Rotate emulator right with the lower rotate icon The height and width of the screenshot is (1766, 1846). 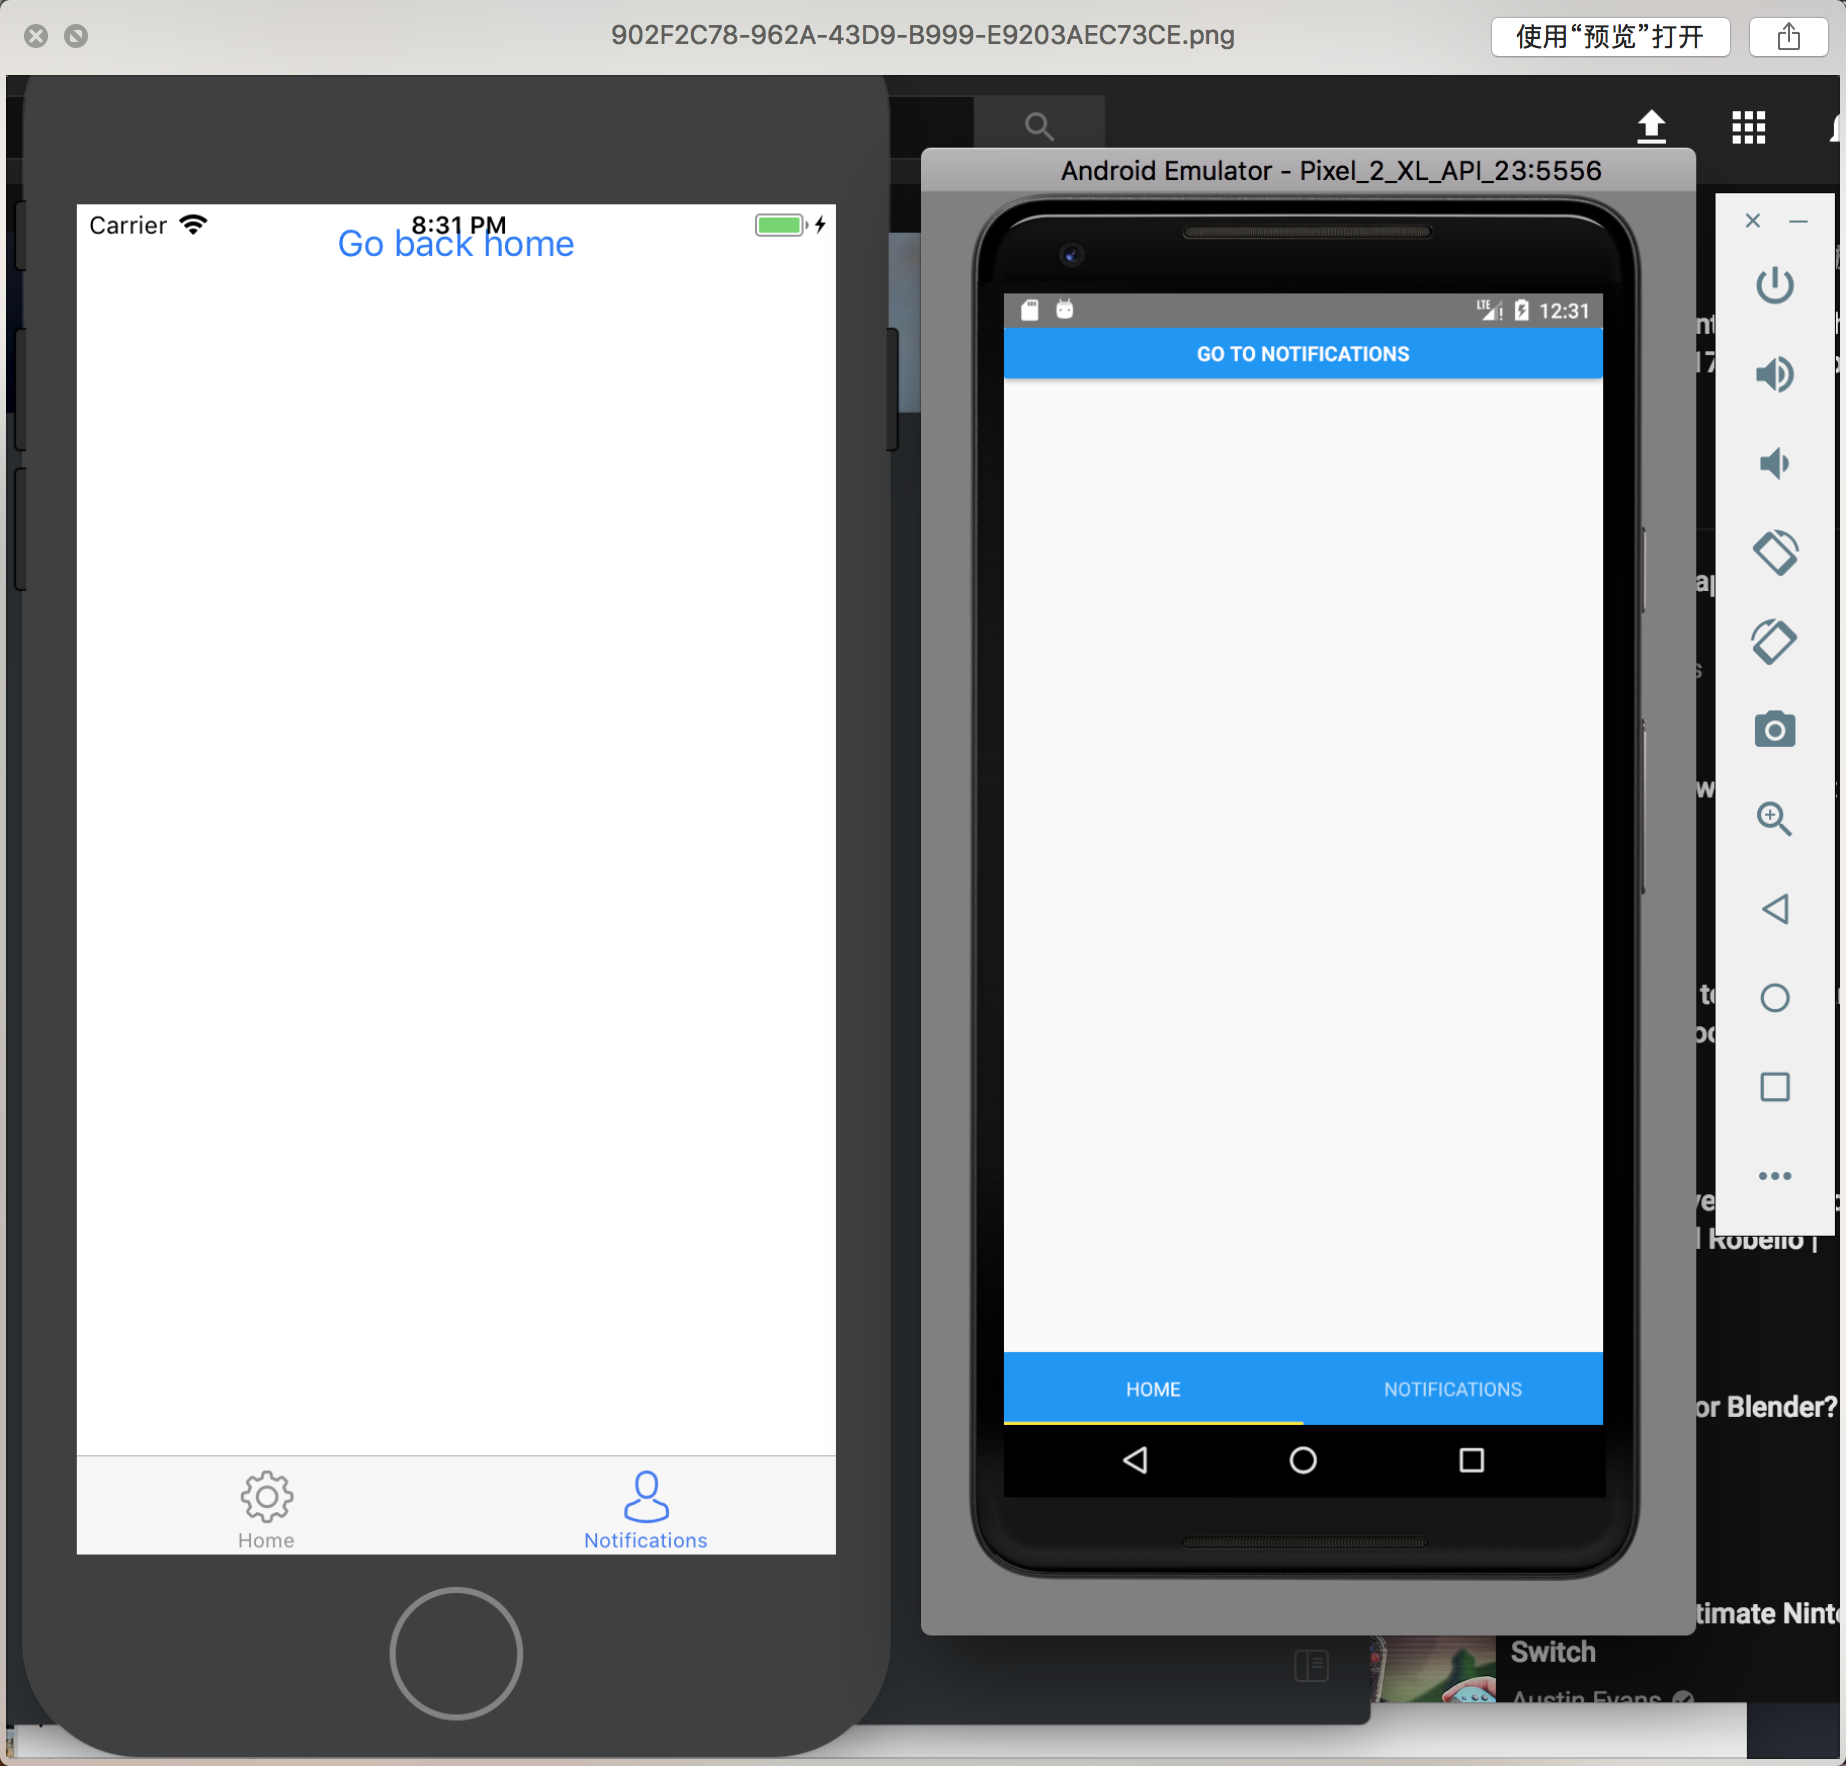1775,641
